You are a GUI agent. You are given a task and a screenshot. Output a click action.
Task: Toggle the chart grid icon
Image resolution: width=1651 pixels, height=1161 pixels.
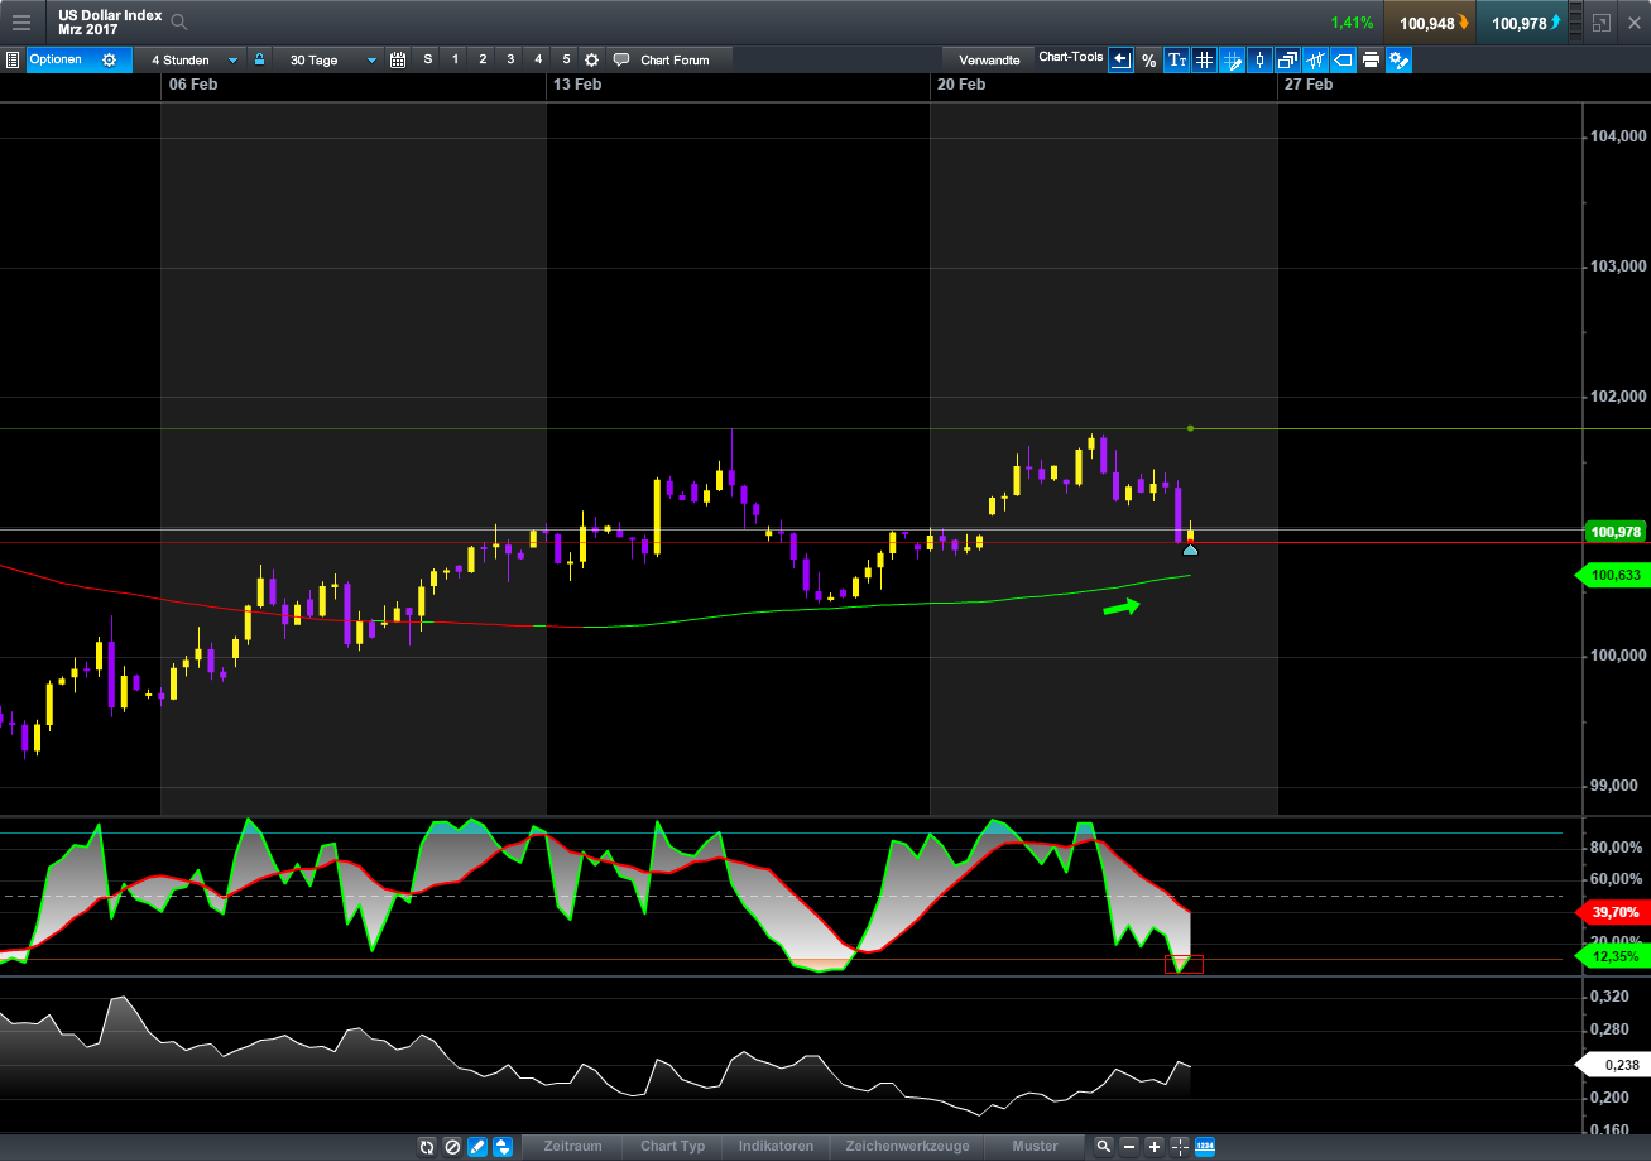pos(1204,60)
